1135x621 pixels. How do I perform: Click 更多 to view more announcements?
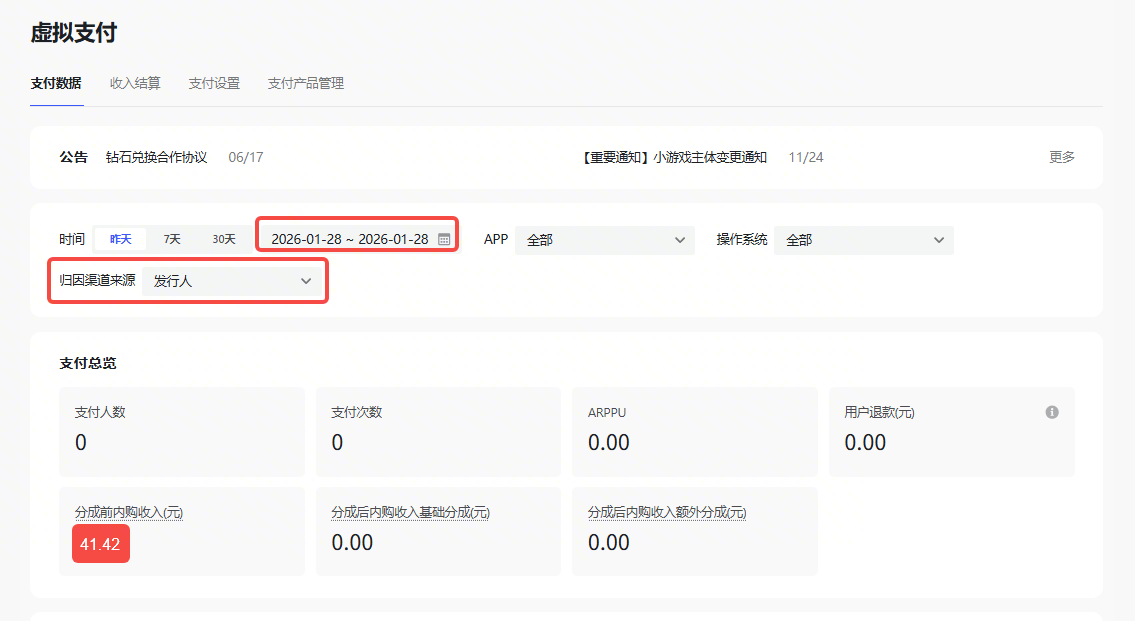(x=1061, y=157)
